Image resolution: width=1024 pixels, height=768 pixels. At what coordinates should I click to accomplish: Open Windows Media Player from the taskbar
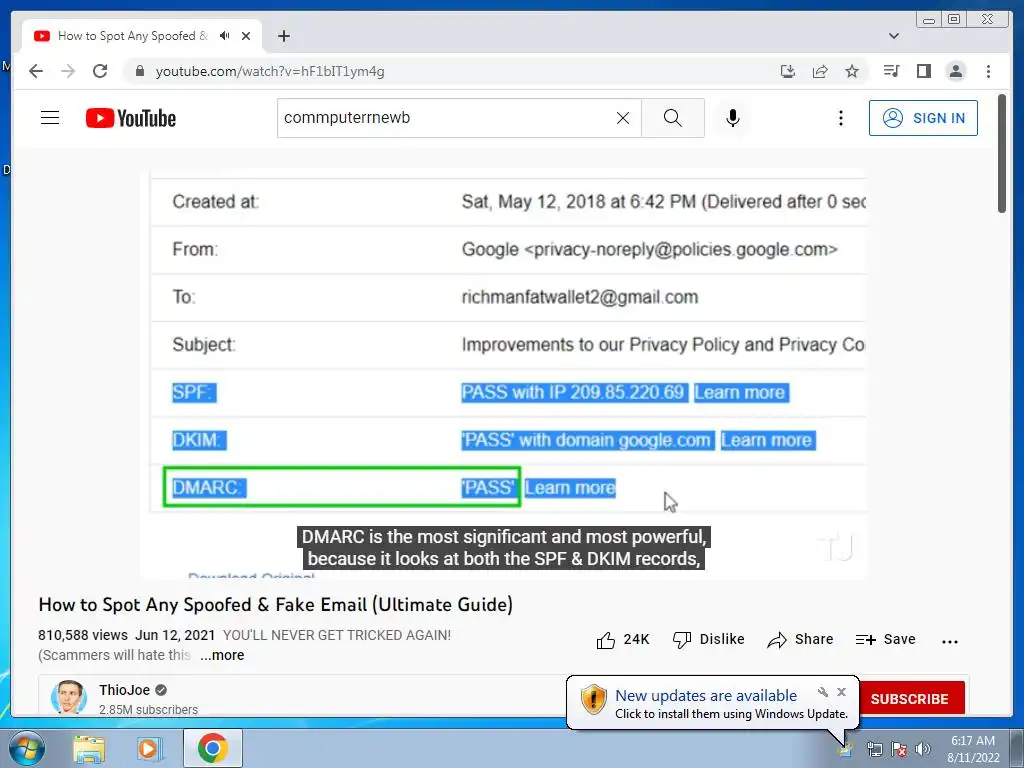click(x=149, y=749)
